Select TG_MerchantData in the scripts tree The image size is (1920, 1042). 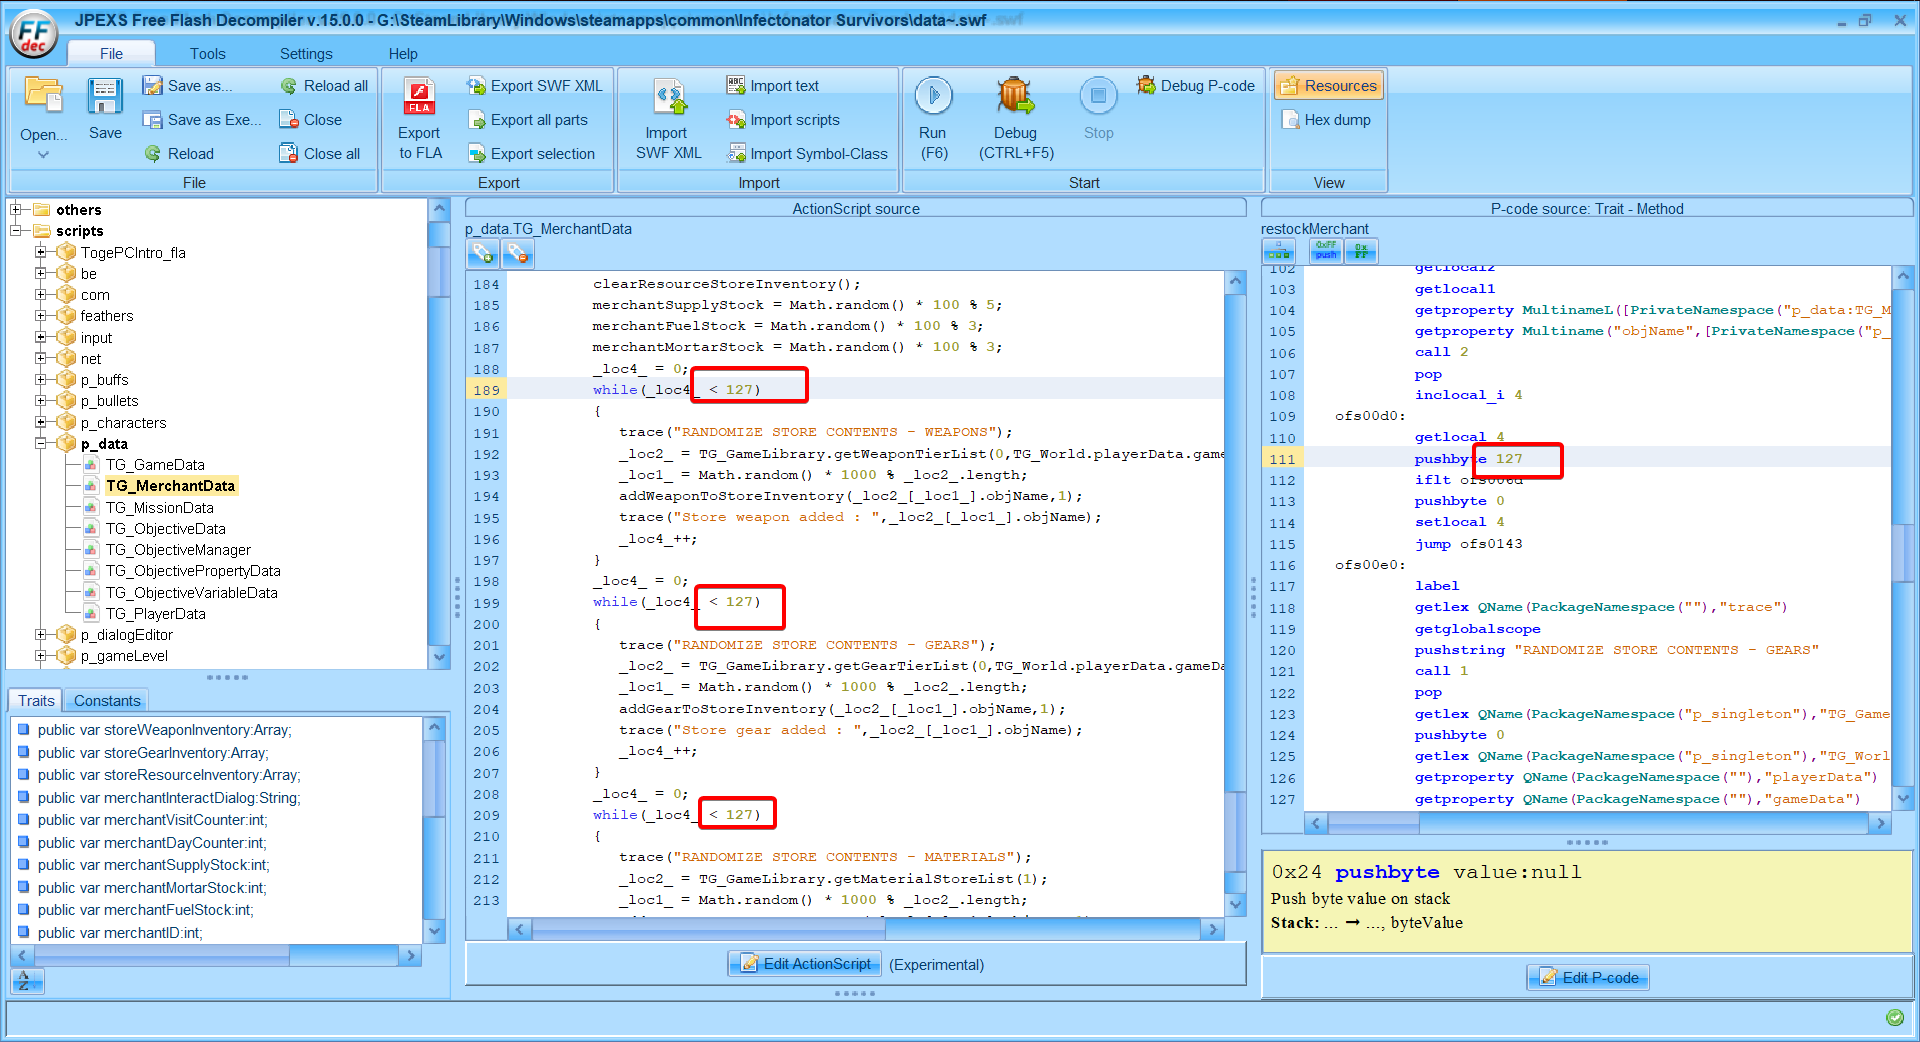[x=171, y=486]
